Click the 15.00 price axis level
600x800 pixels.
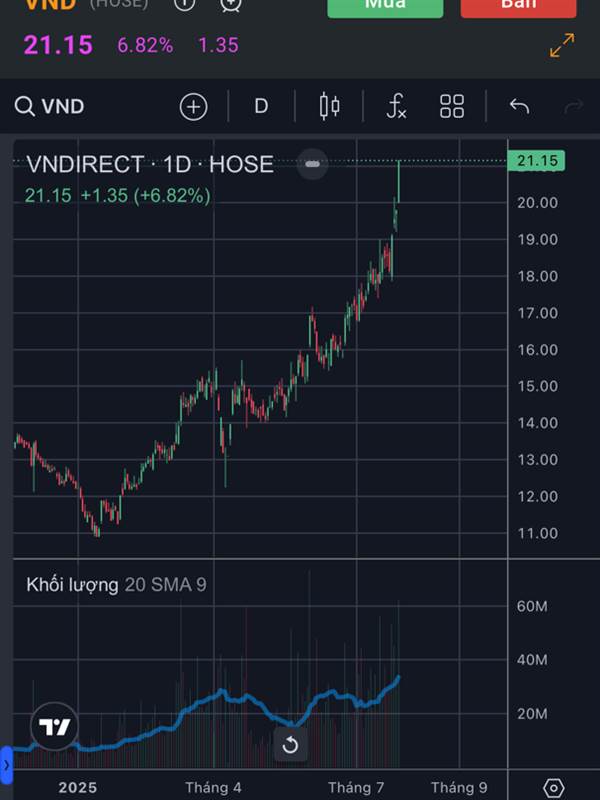(x=538, y=386)
